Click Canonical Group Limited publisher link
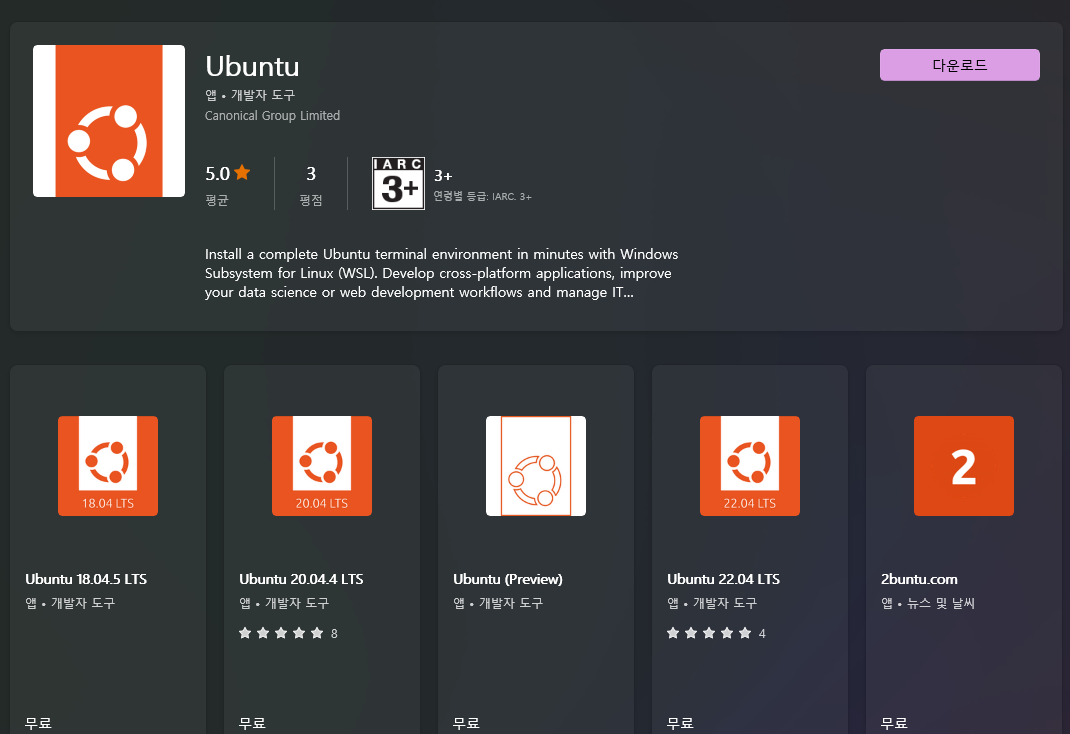 [272, 115]
